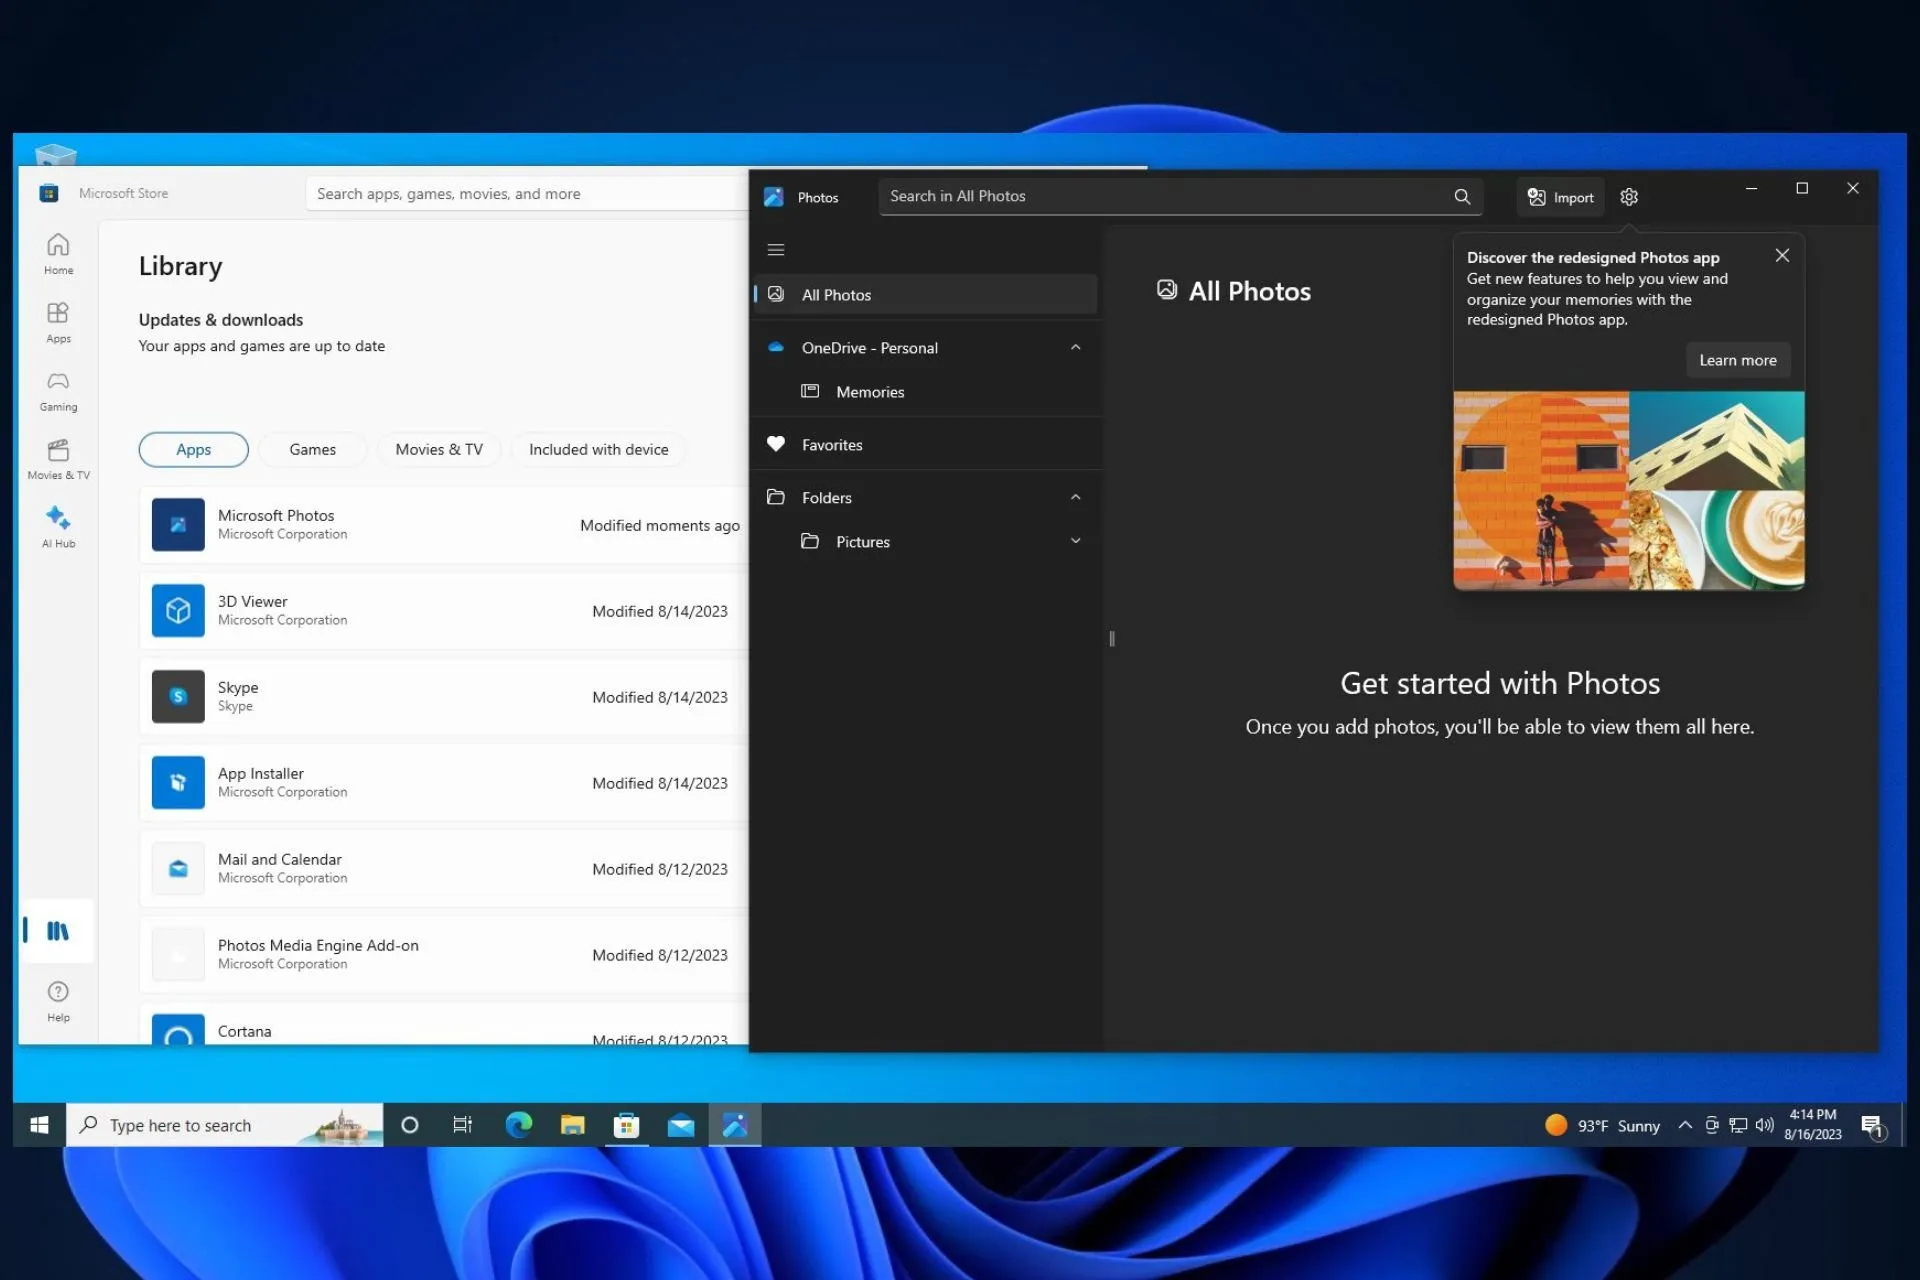Screen dimensions: 1920x1280
Task: Click the Import button in Photos
Action: [x=1560, y=197]
